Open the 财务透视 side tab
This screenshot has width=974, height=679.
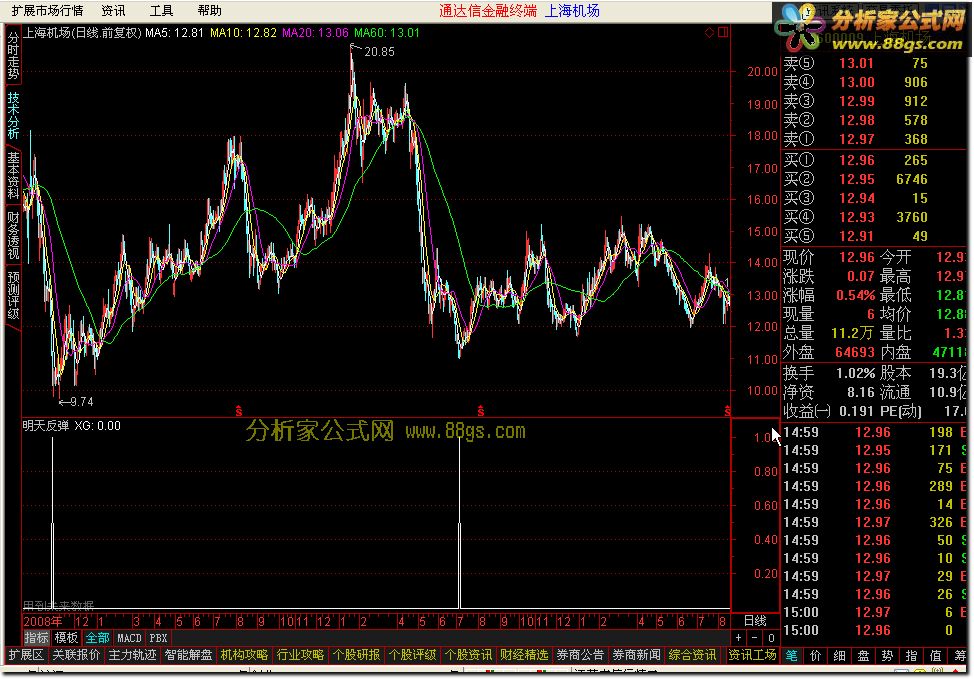click(13, 235)
